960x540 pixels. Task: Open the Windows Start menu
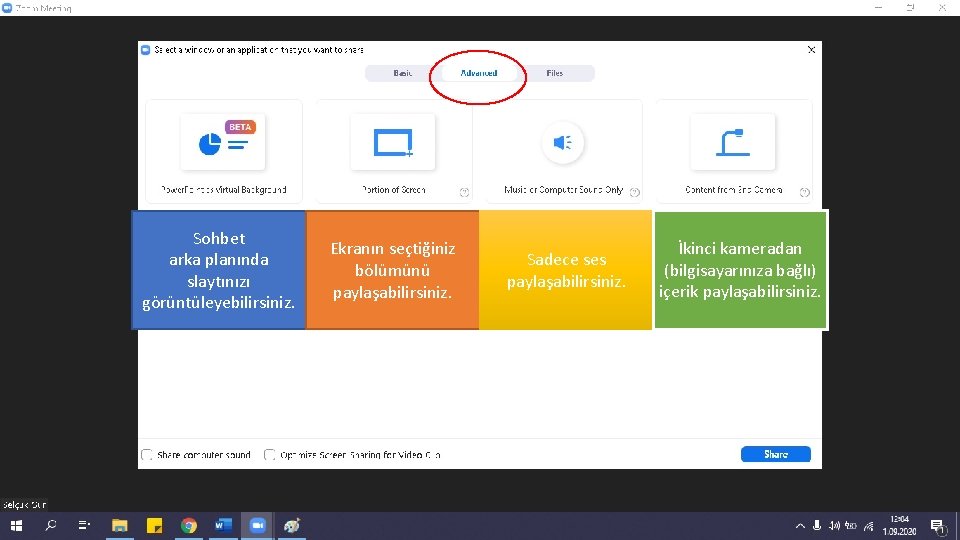click(17, 525)
